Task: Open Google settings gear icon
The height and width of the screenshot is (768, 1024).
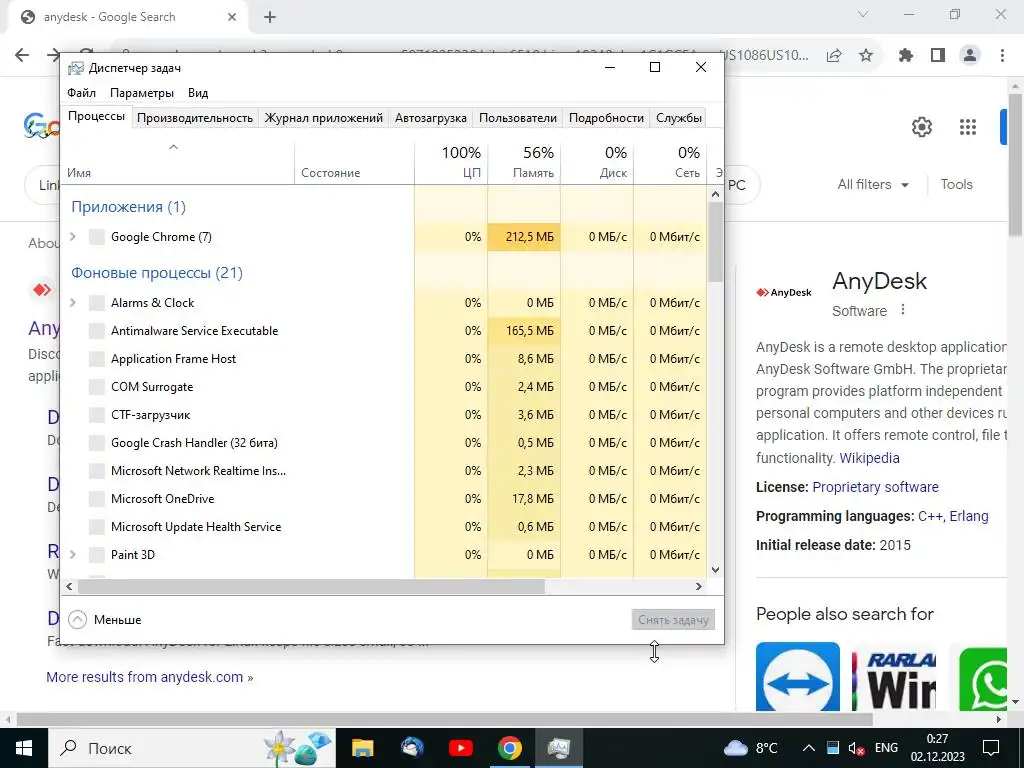Action: tap(921, 127)
